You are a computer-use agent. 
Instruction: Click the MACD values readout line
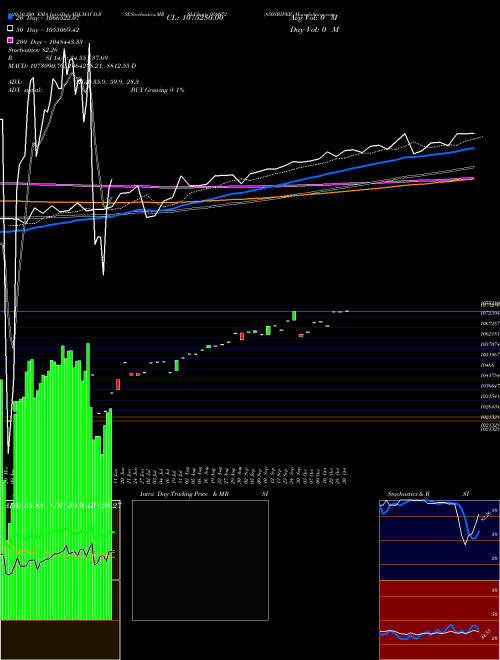[72, 66]
